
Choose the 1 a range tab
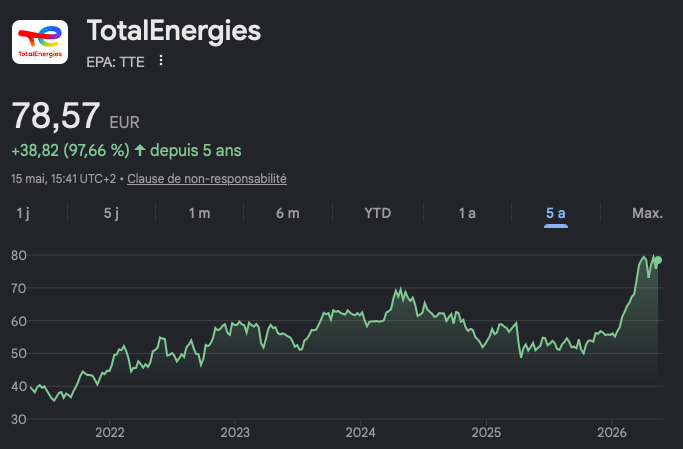click(467, 213)
